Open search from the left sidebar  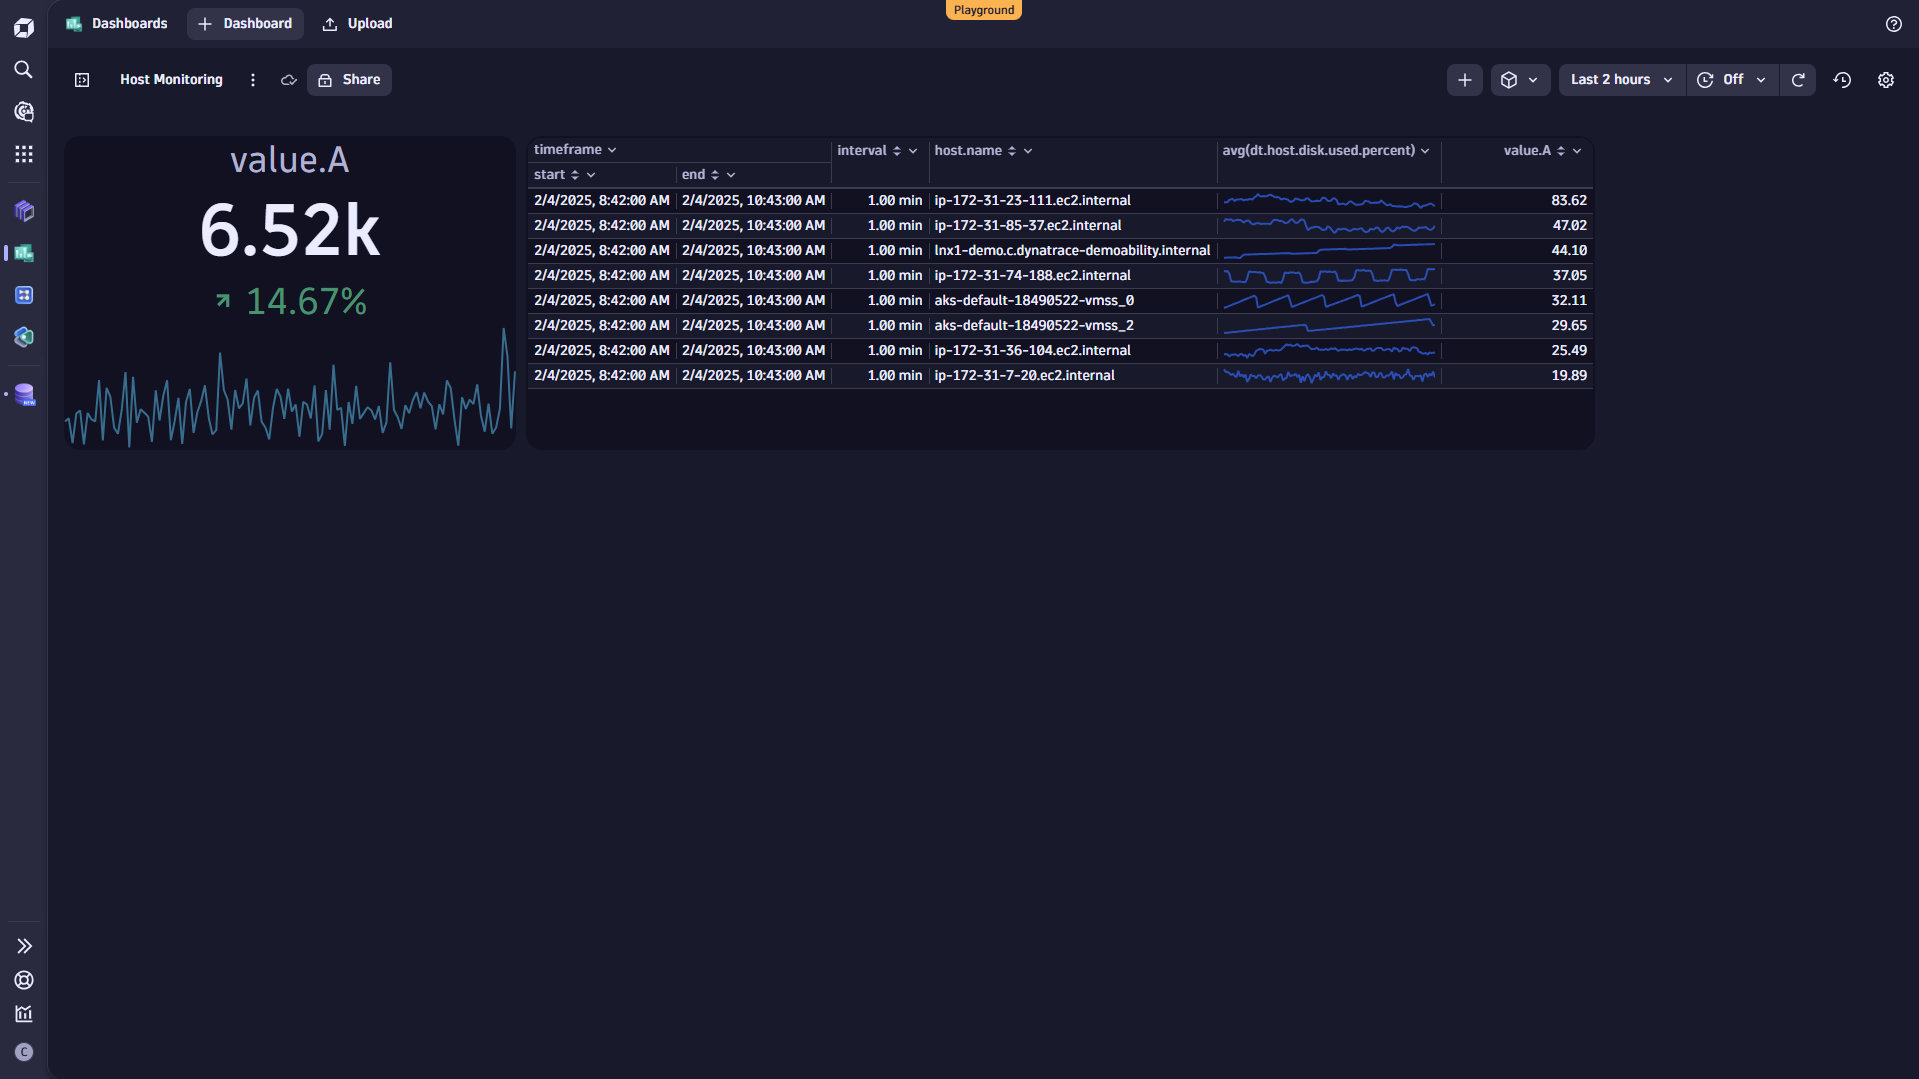(23, 70)
